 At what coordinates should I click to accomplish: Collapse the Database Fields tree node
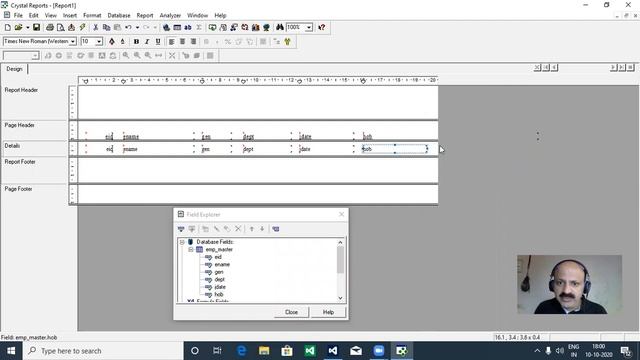[x=182, y=242]
